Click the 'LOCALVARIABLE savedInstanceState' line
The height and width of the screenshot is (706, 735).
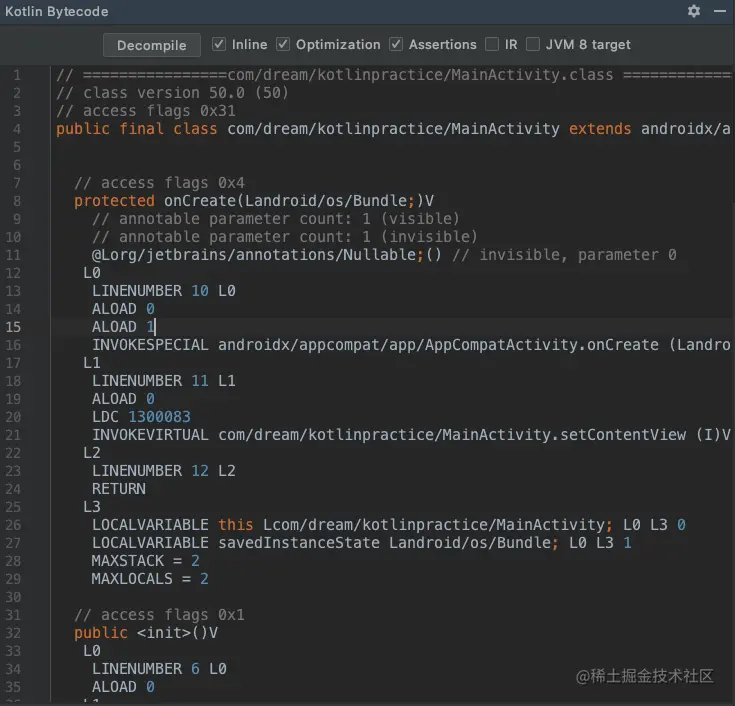tap(361, 542)
